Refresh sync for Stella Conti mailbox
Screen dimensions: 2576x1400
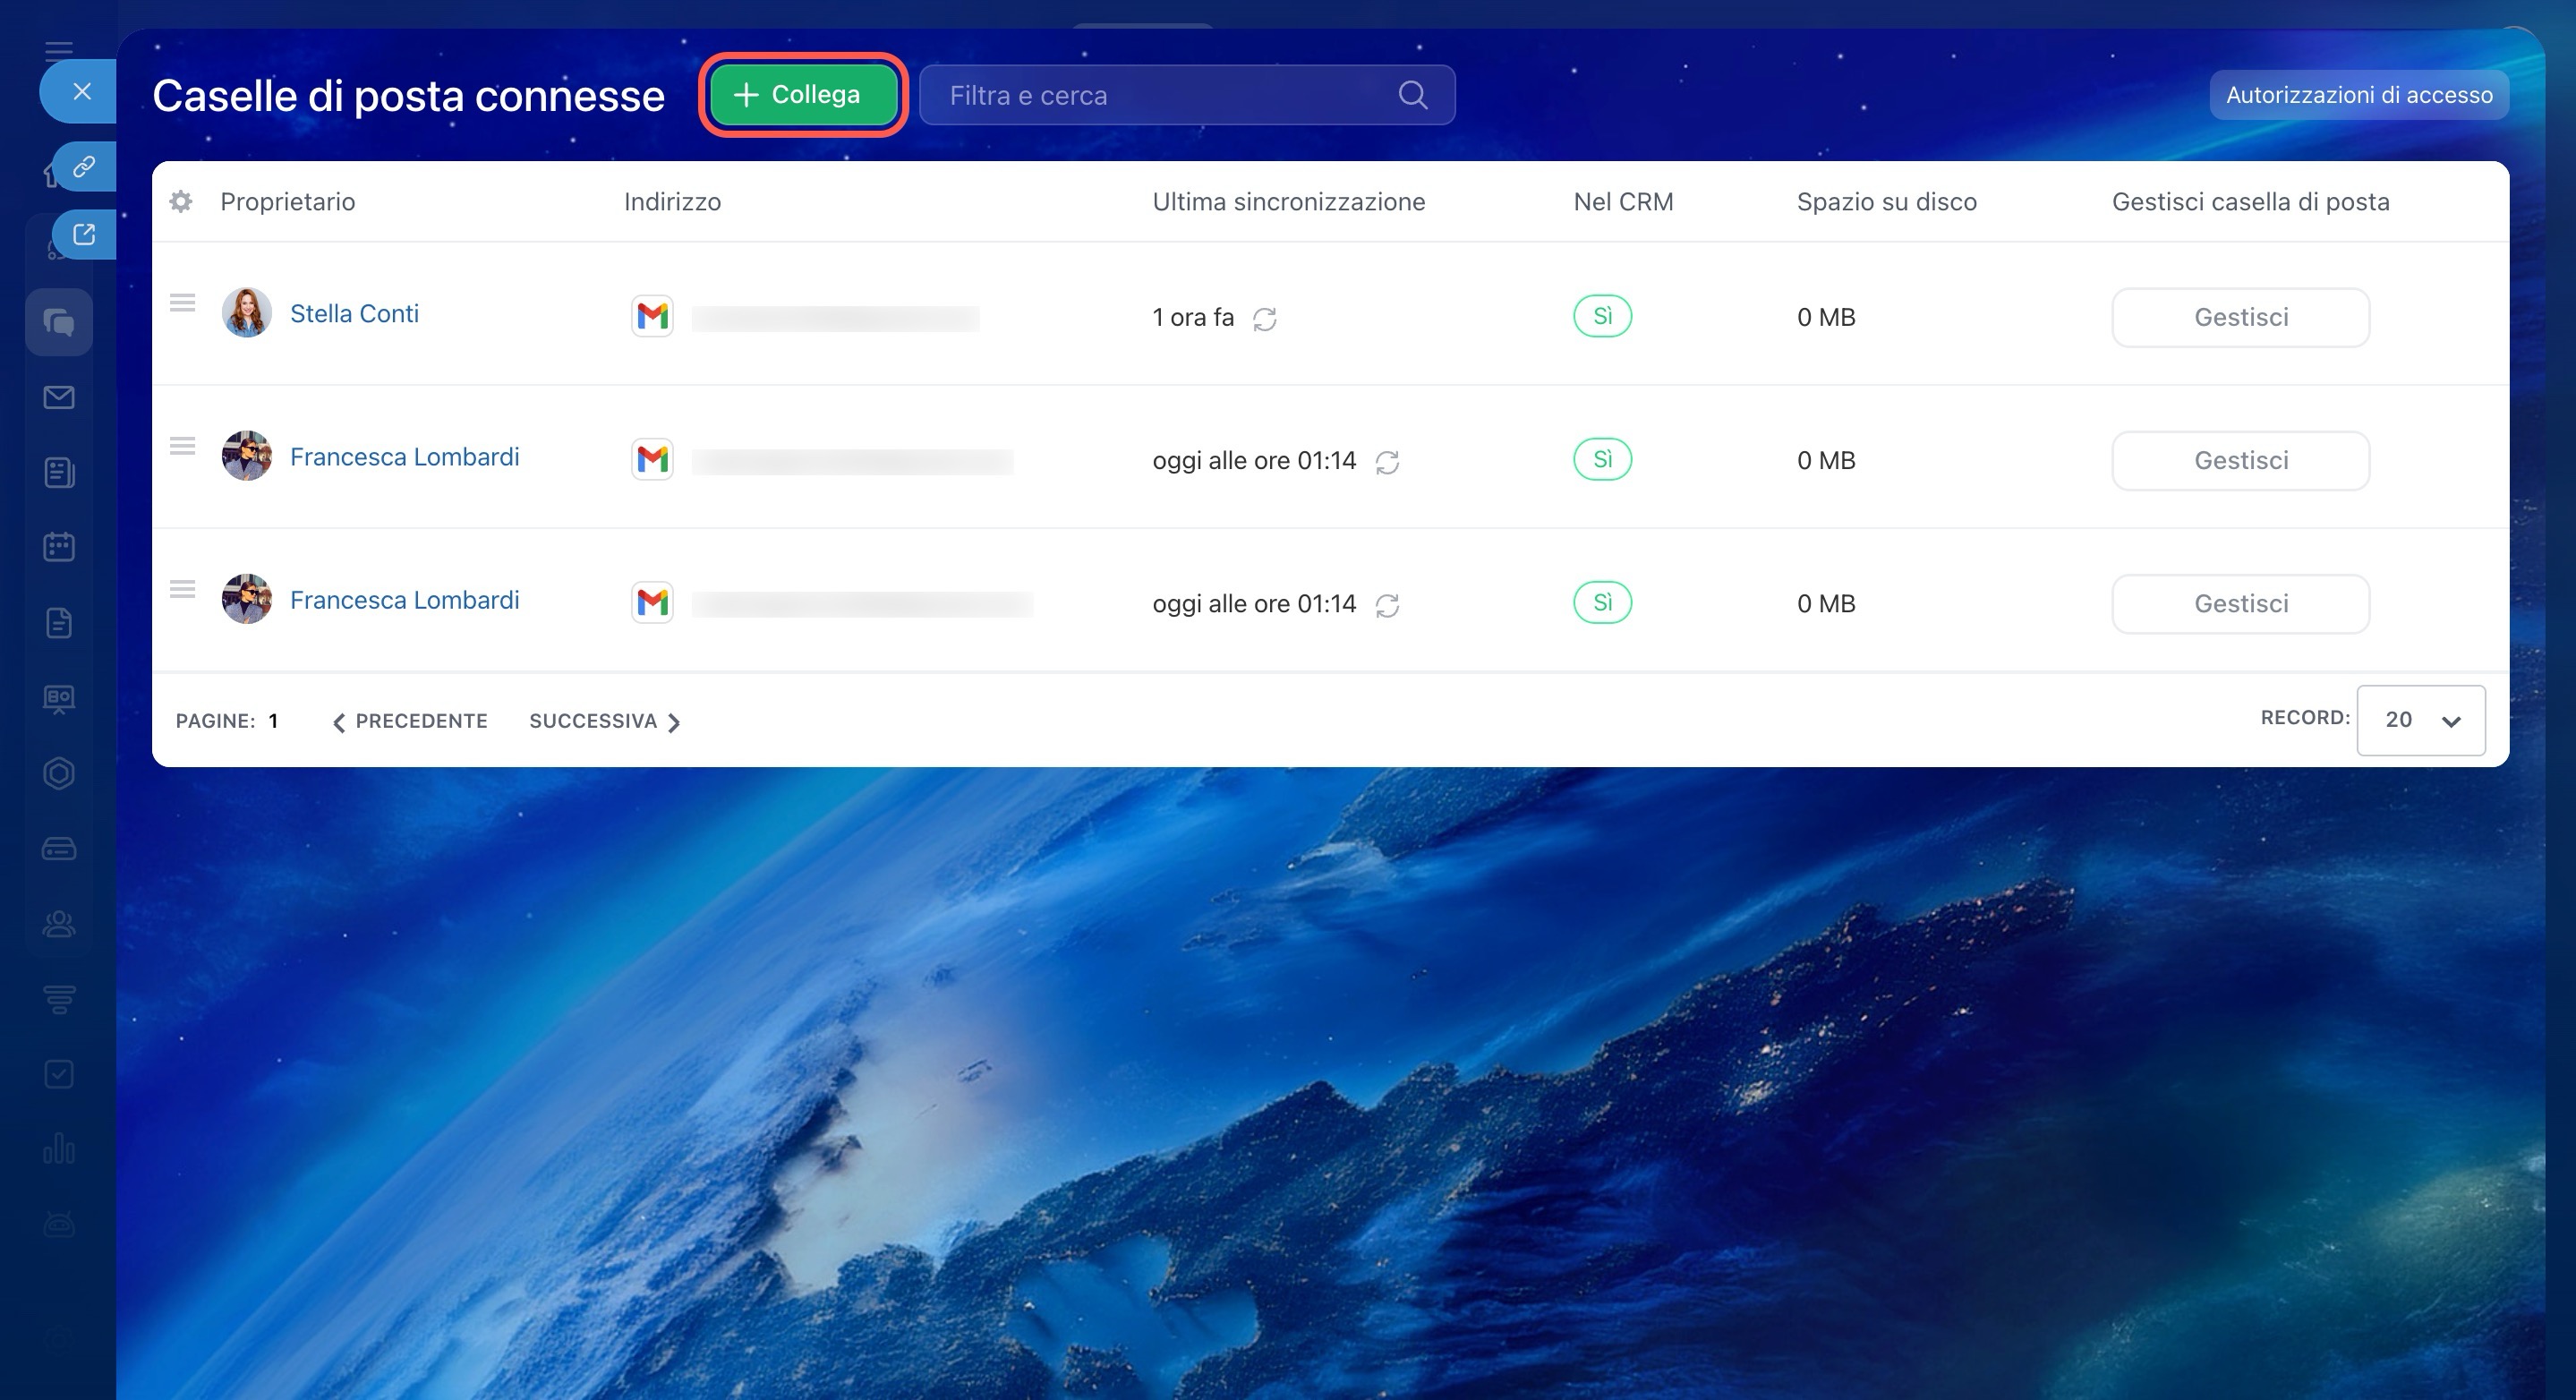[1265, 319]
